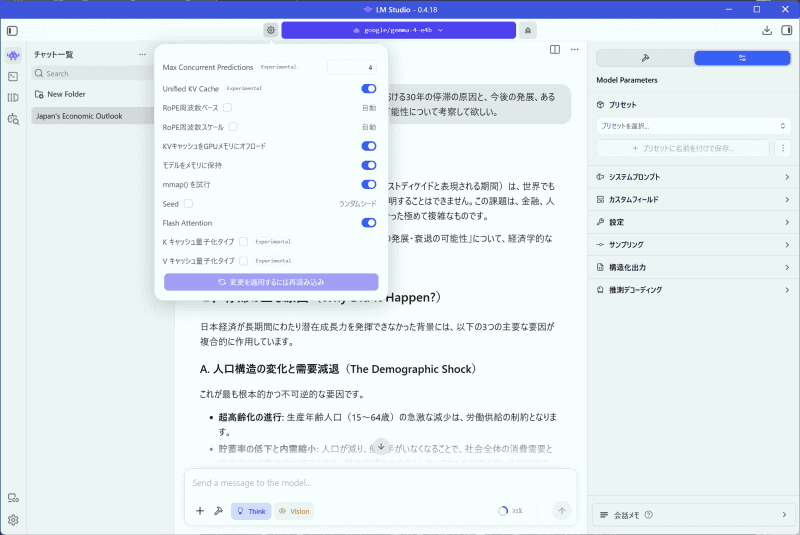Screen dimensions: 800x535
Task: Open chat more options ellipsis
Action: (x=575, y=49)
